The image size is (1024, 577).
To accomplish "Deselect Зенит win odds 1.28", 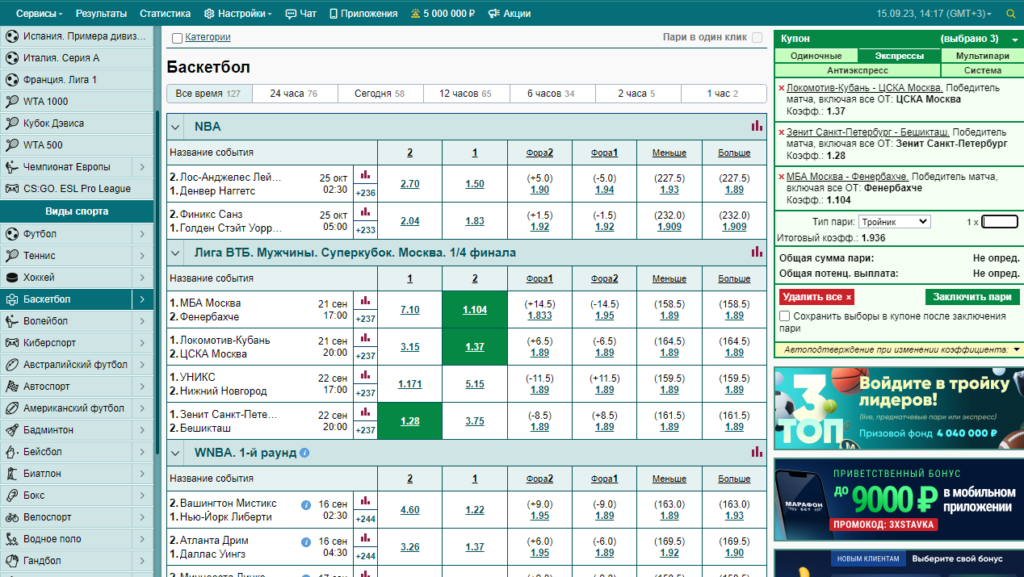I will pos(410,421).
